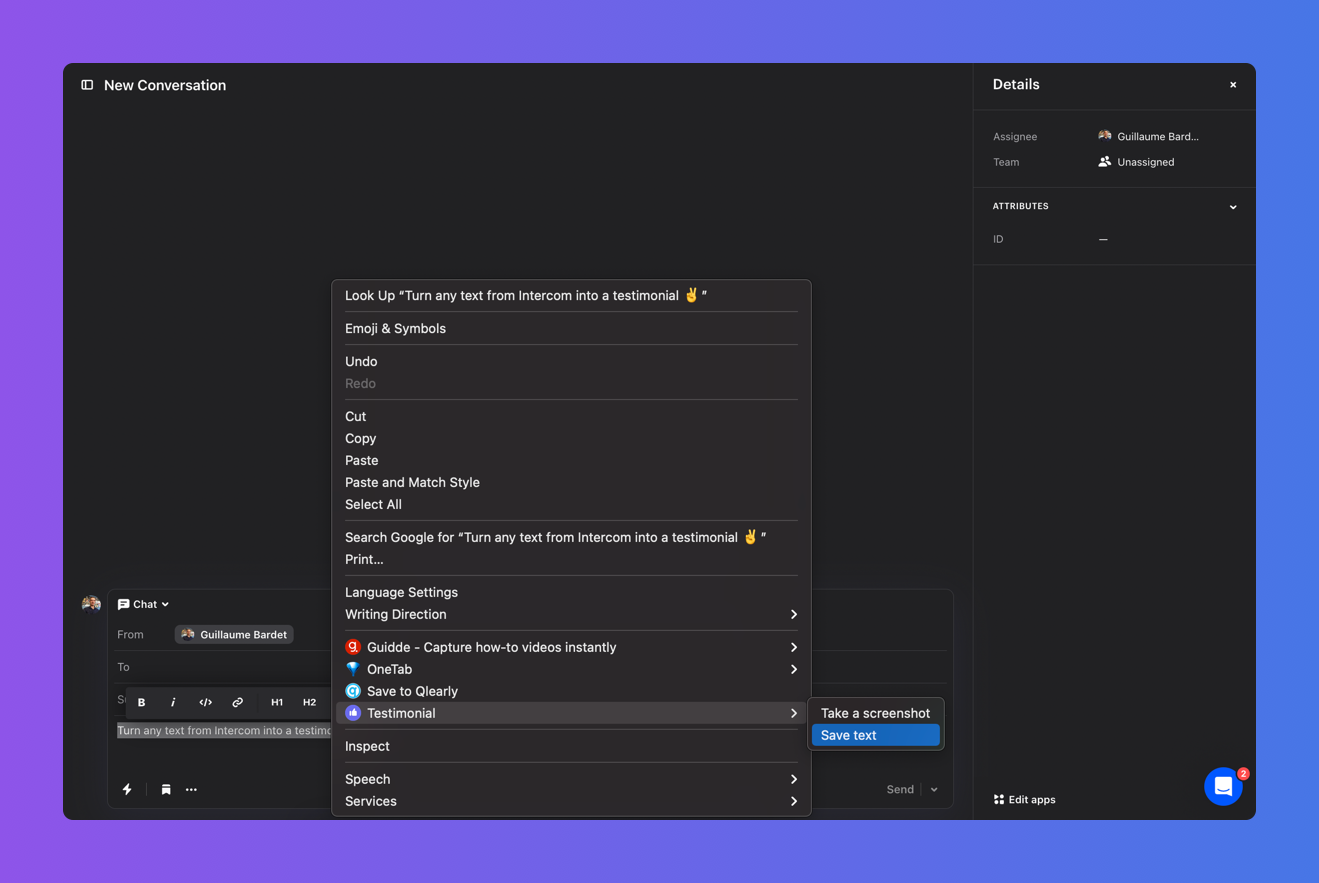
Task: Close the Details panel
Action: [1233, 85]
